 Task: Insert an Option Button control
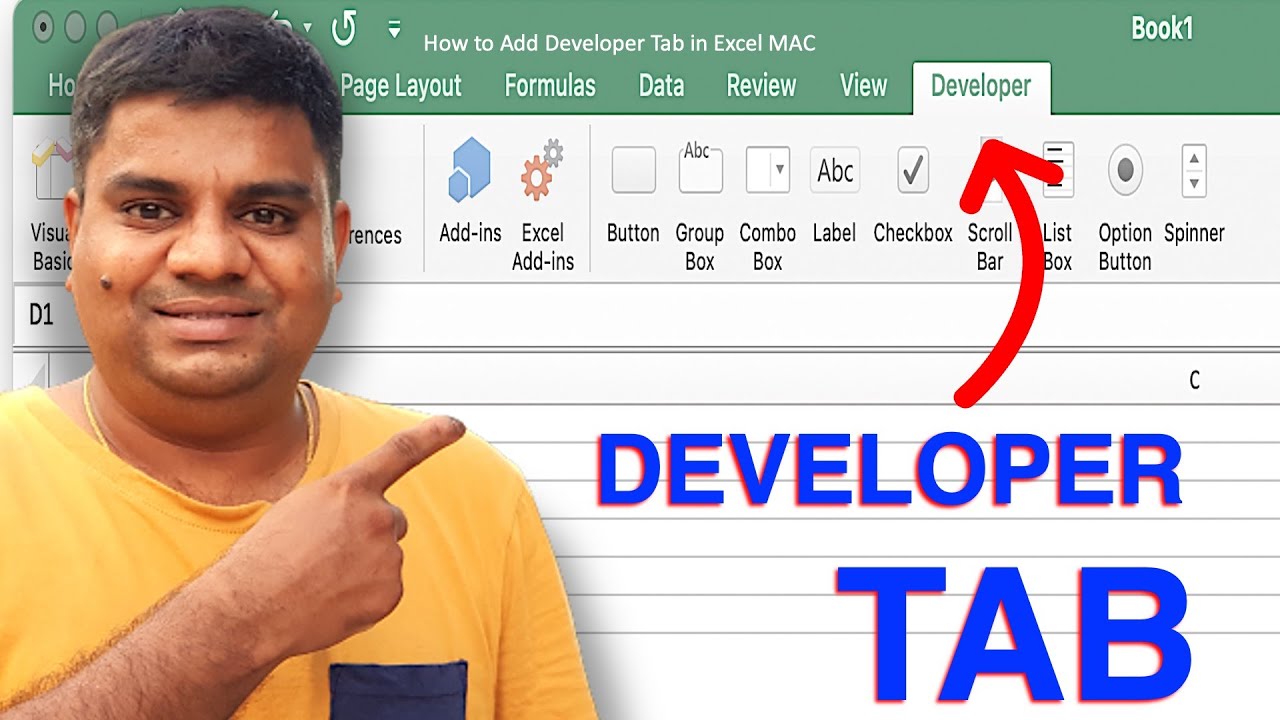(1125, 170)
